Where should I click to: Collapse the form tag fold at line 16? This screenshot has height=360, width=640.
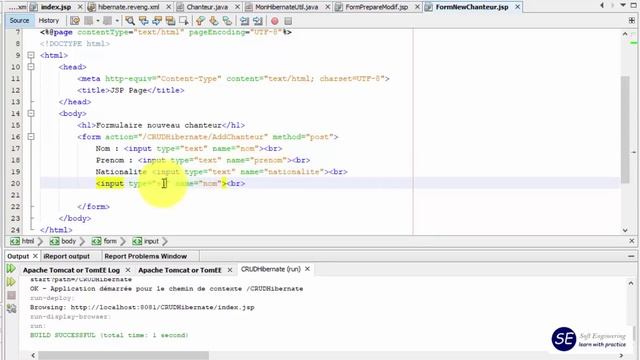click(x=31, y=136)
